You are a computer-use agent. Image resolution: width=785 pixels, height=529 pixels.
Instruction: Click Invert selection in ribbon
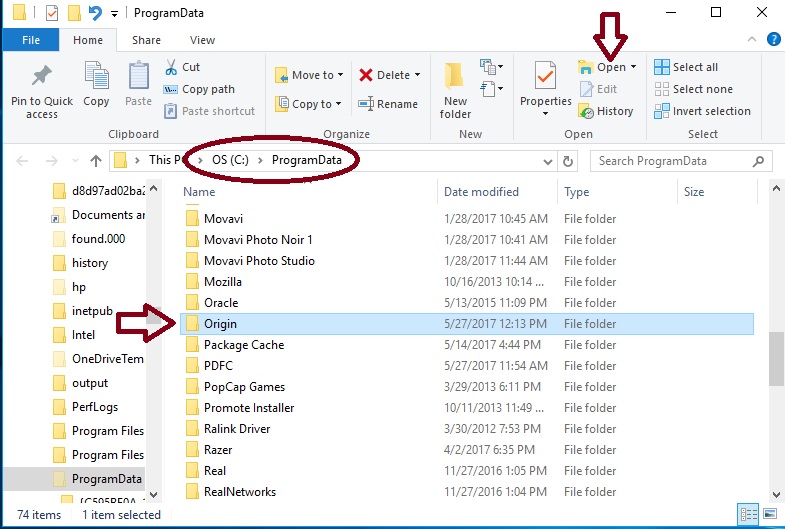click(702, 111)
